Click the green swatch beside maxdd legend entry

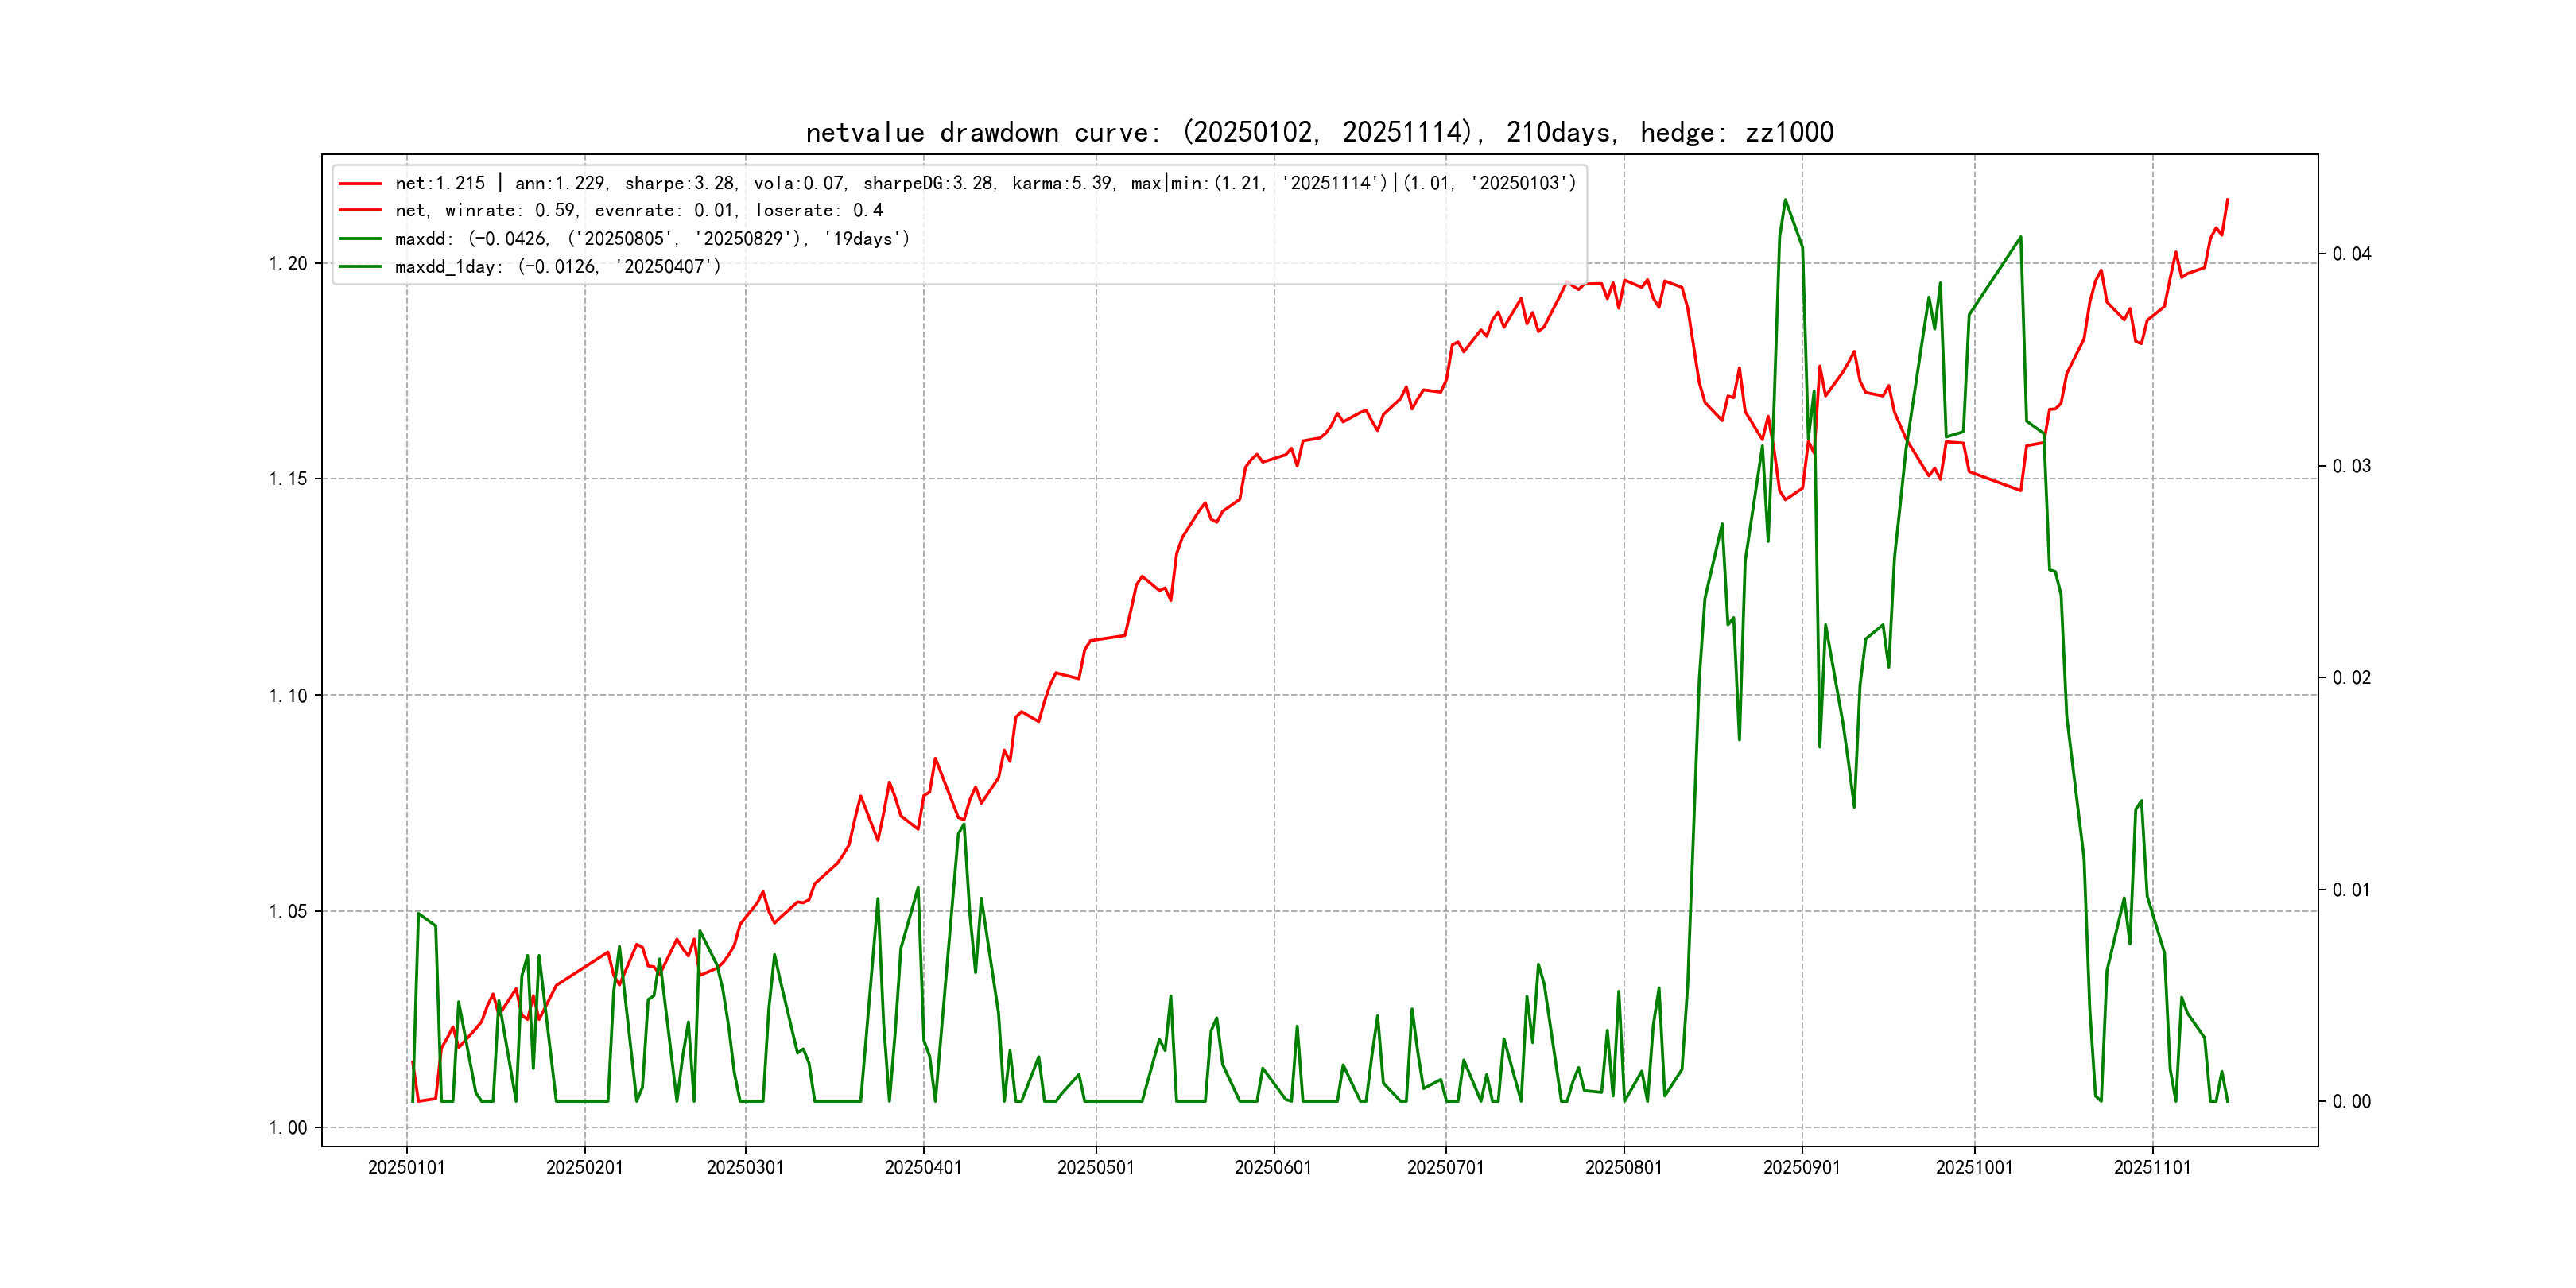click(x=360, y=239)
